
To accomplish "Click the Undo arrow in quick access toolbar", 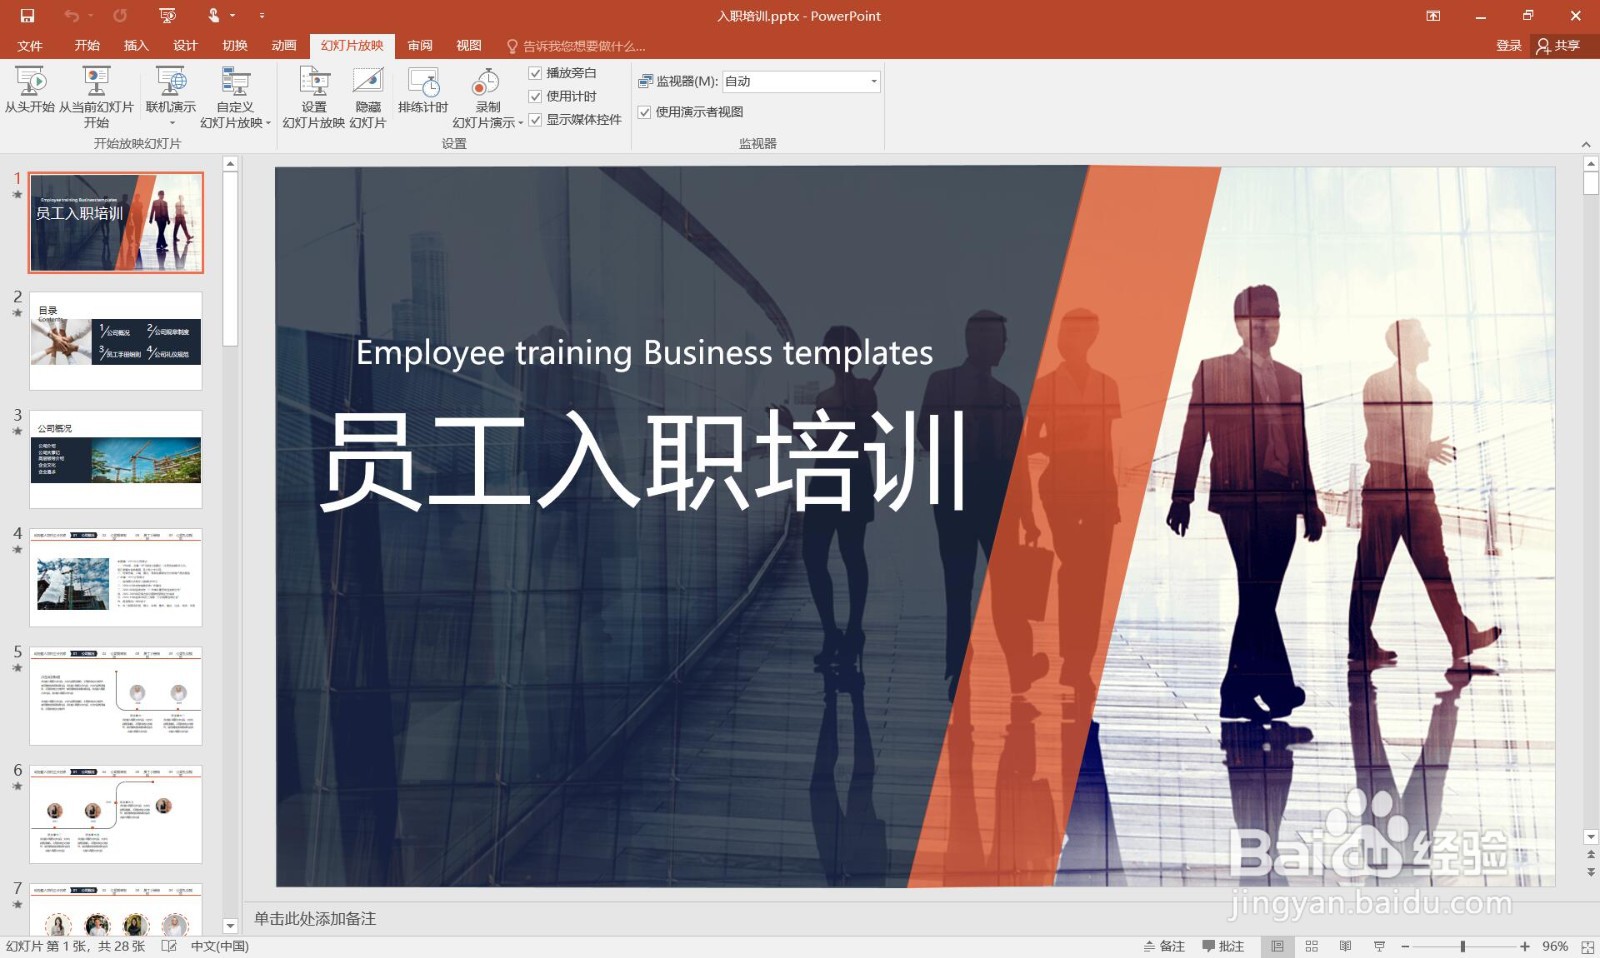I will [x=71, y=16].
